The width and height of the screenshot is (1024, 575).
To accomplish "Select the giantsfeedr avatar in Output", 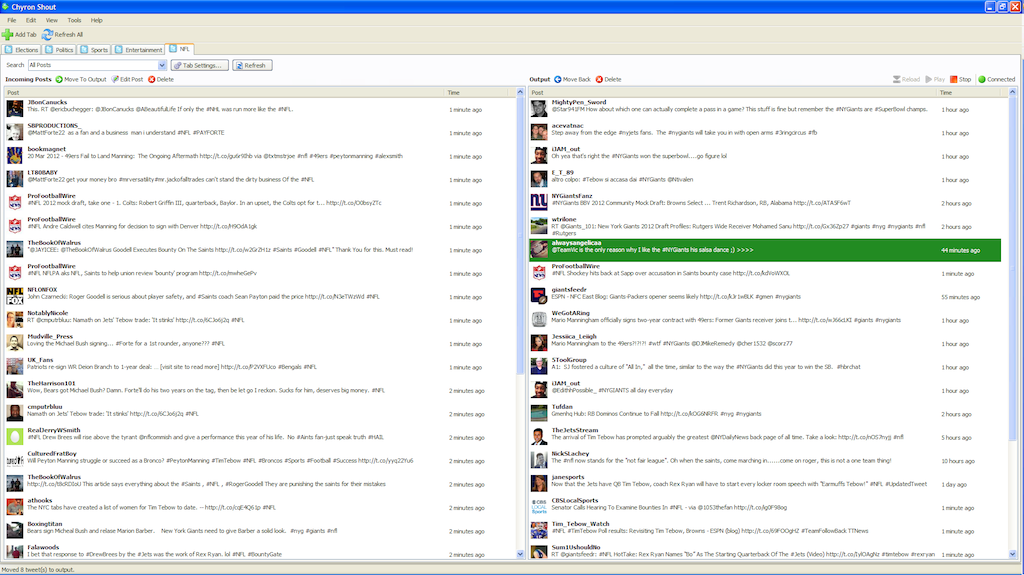I will pyautogui.click(x=539, y=296).
